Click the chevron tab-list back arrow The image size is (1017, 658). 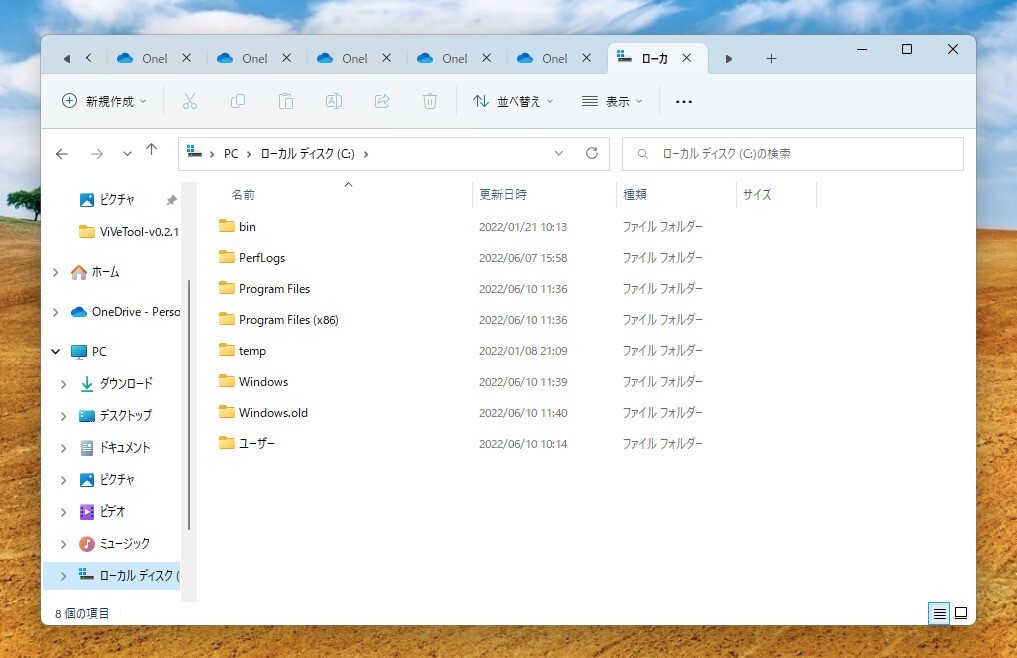coord(89,58)
